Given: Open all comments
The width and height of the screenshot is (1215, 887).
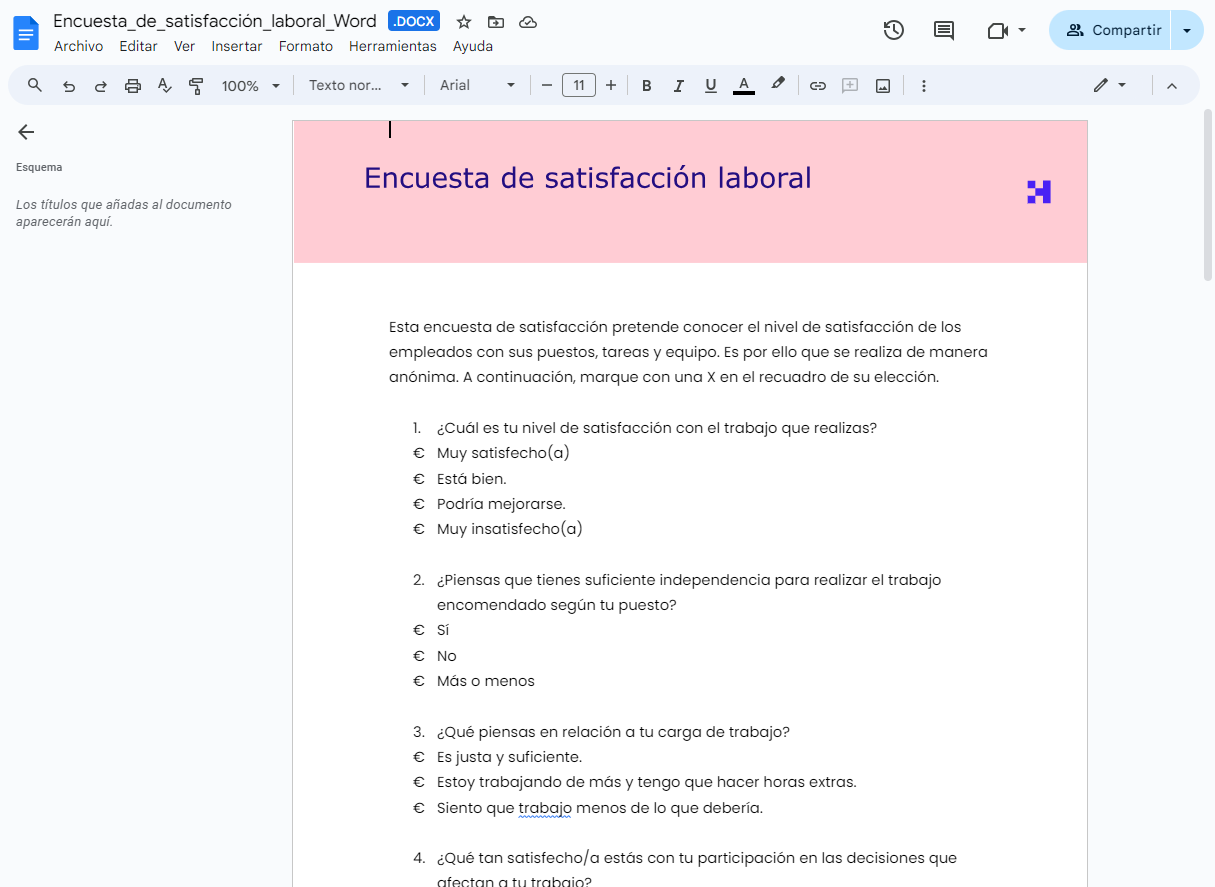Looking at the screenshot, I should (943, 30).
